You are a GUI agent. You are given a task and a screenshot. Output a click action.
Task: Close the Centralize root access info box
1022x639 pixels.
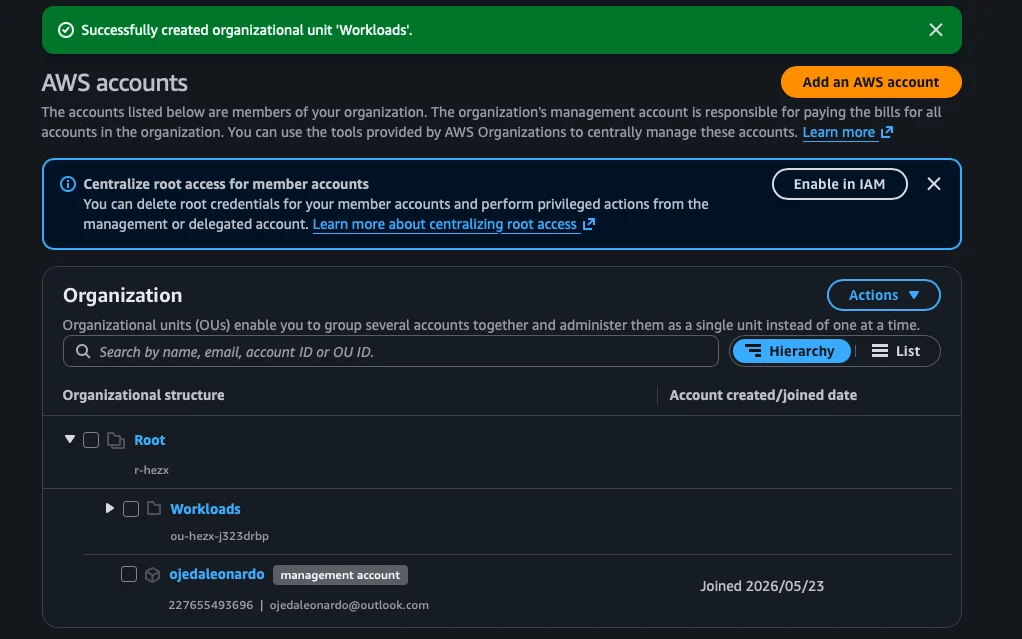coord(933,184)
